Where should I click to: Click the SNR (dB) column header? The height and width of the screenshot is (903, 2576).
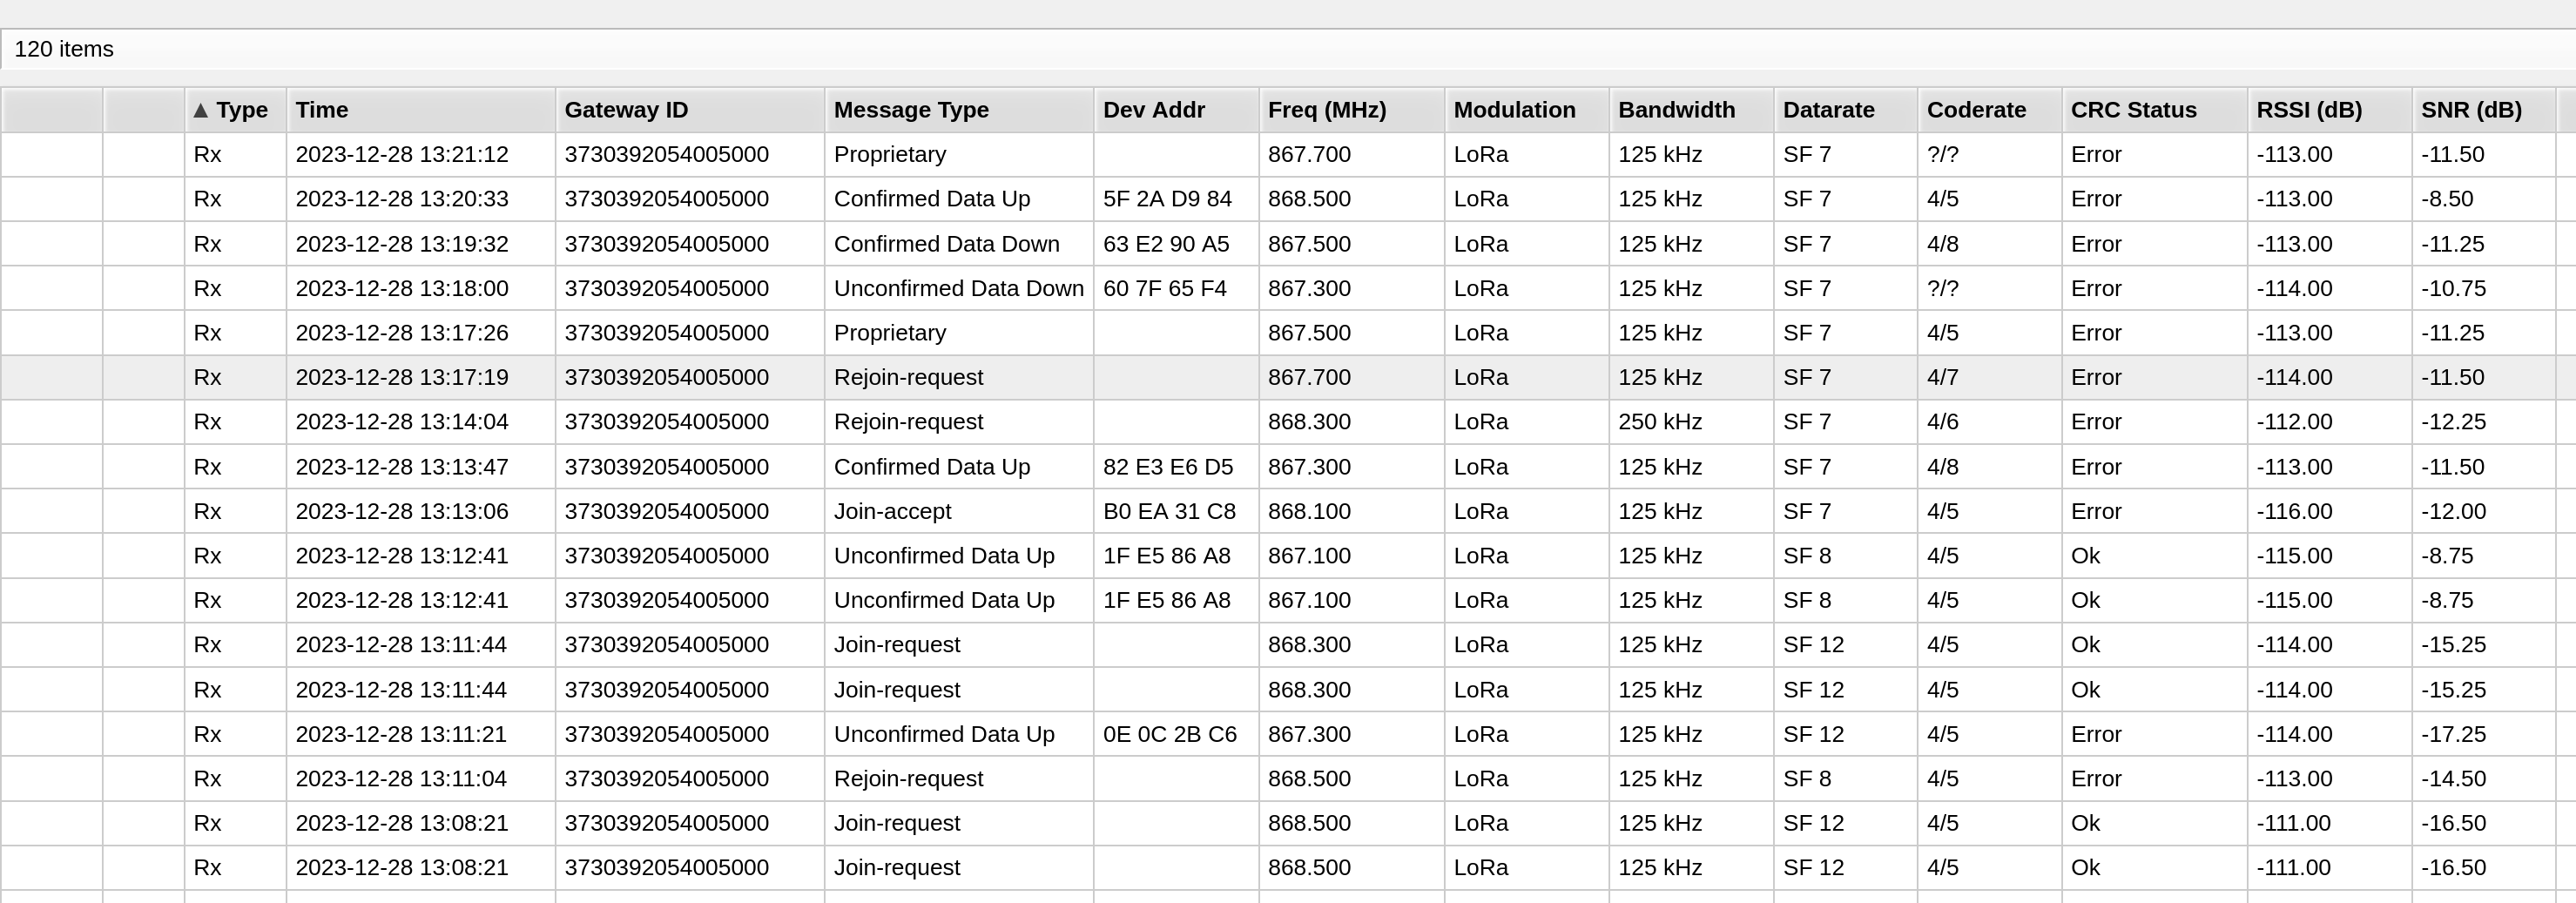point(2484,110)
